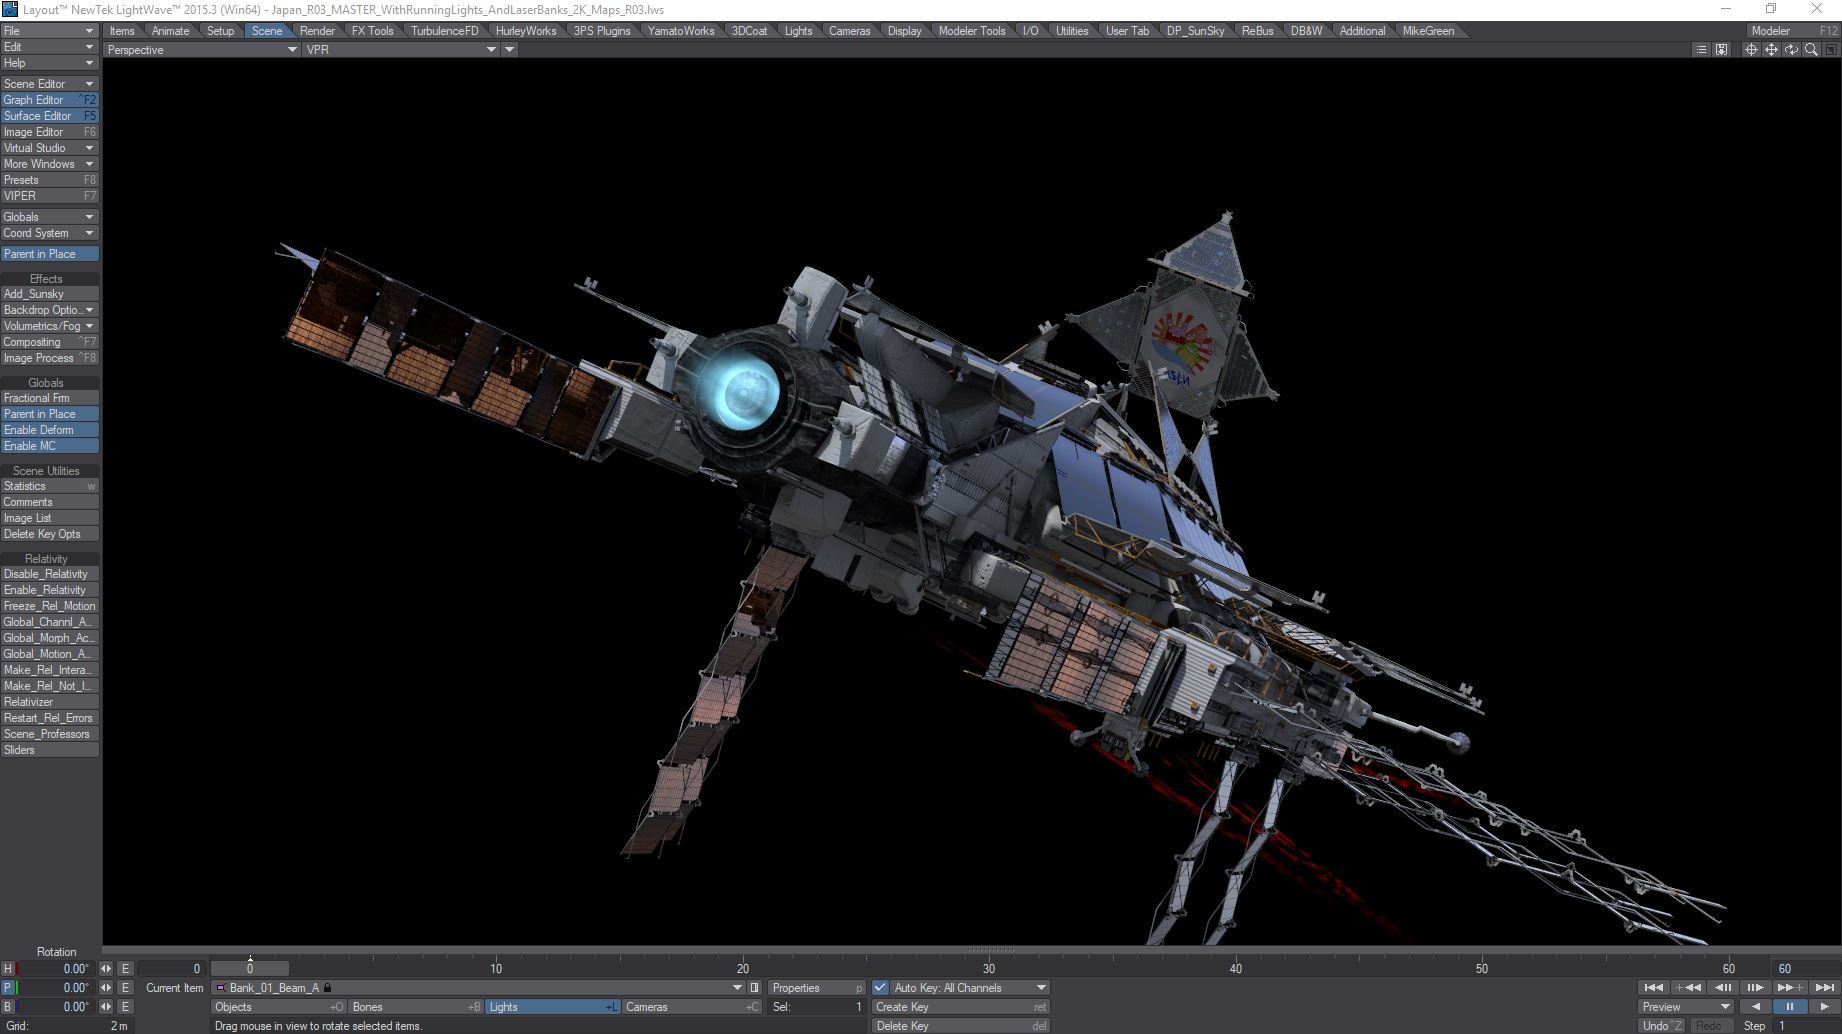This screenshot has width=1842, height=1034.
Task: Click the viewport move arrows icon
Action: 1771,50
